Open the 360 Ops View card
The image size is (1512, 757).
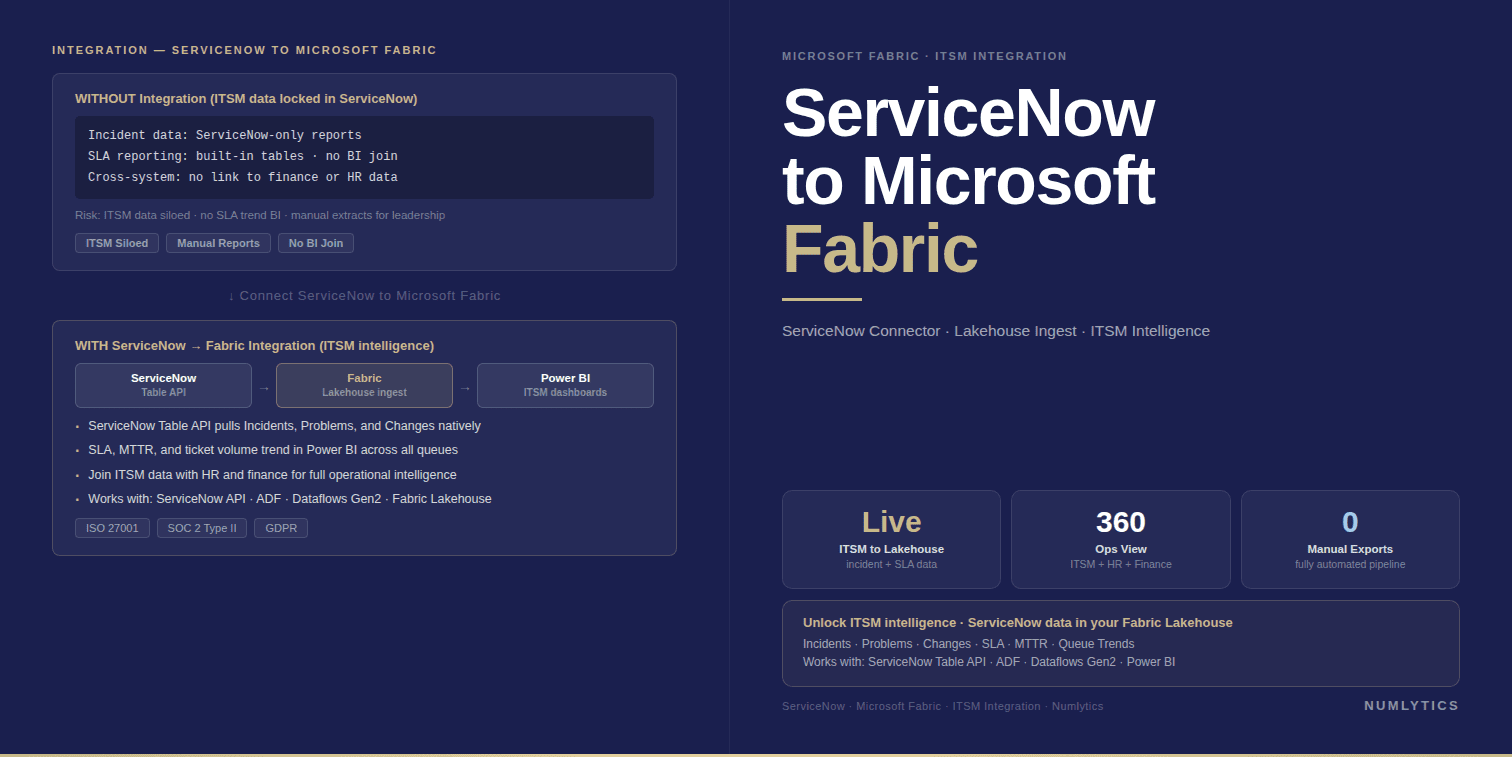[1121, 539]
